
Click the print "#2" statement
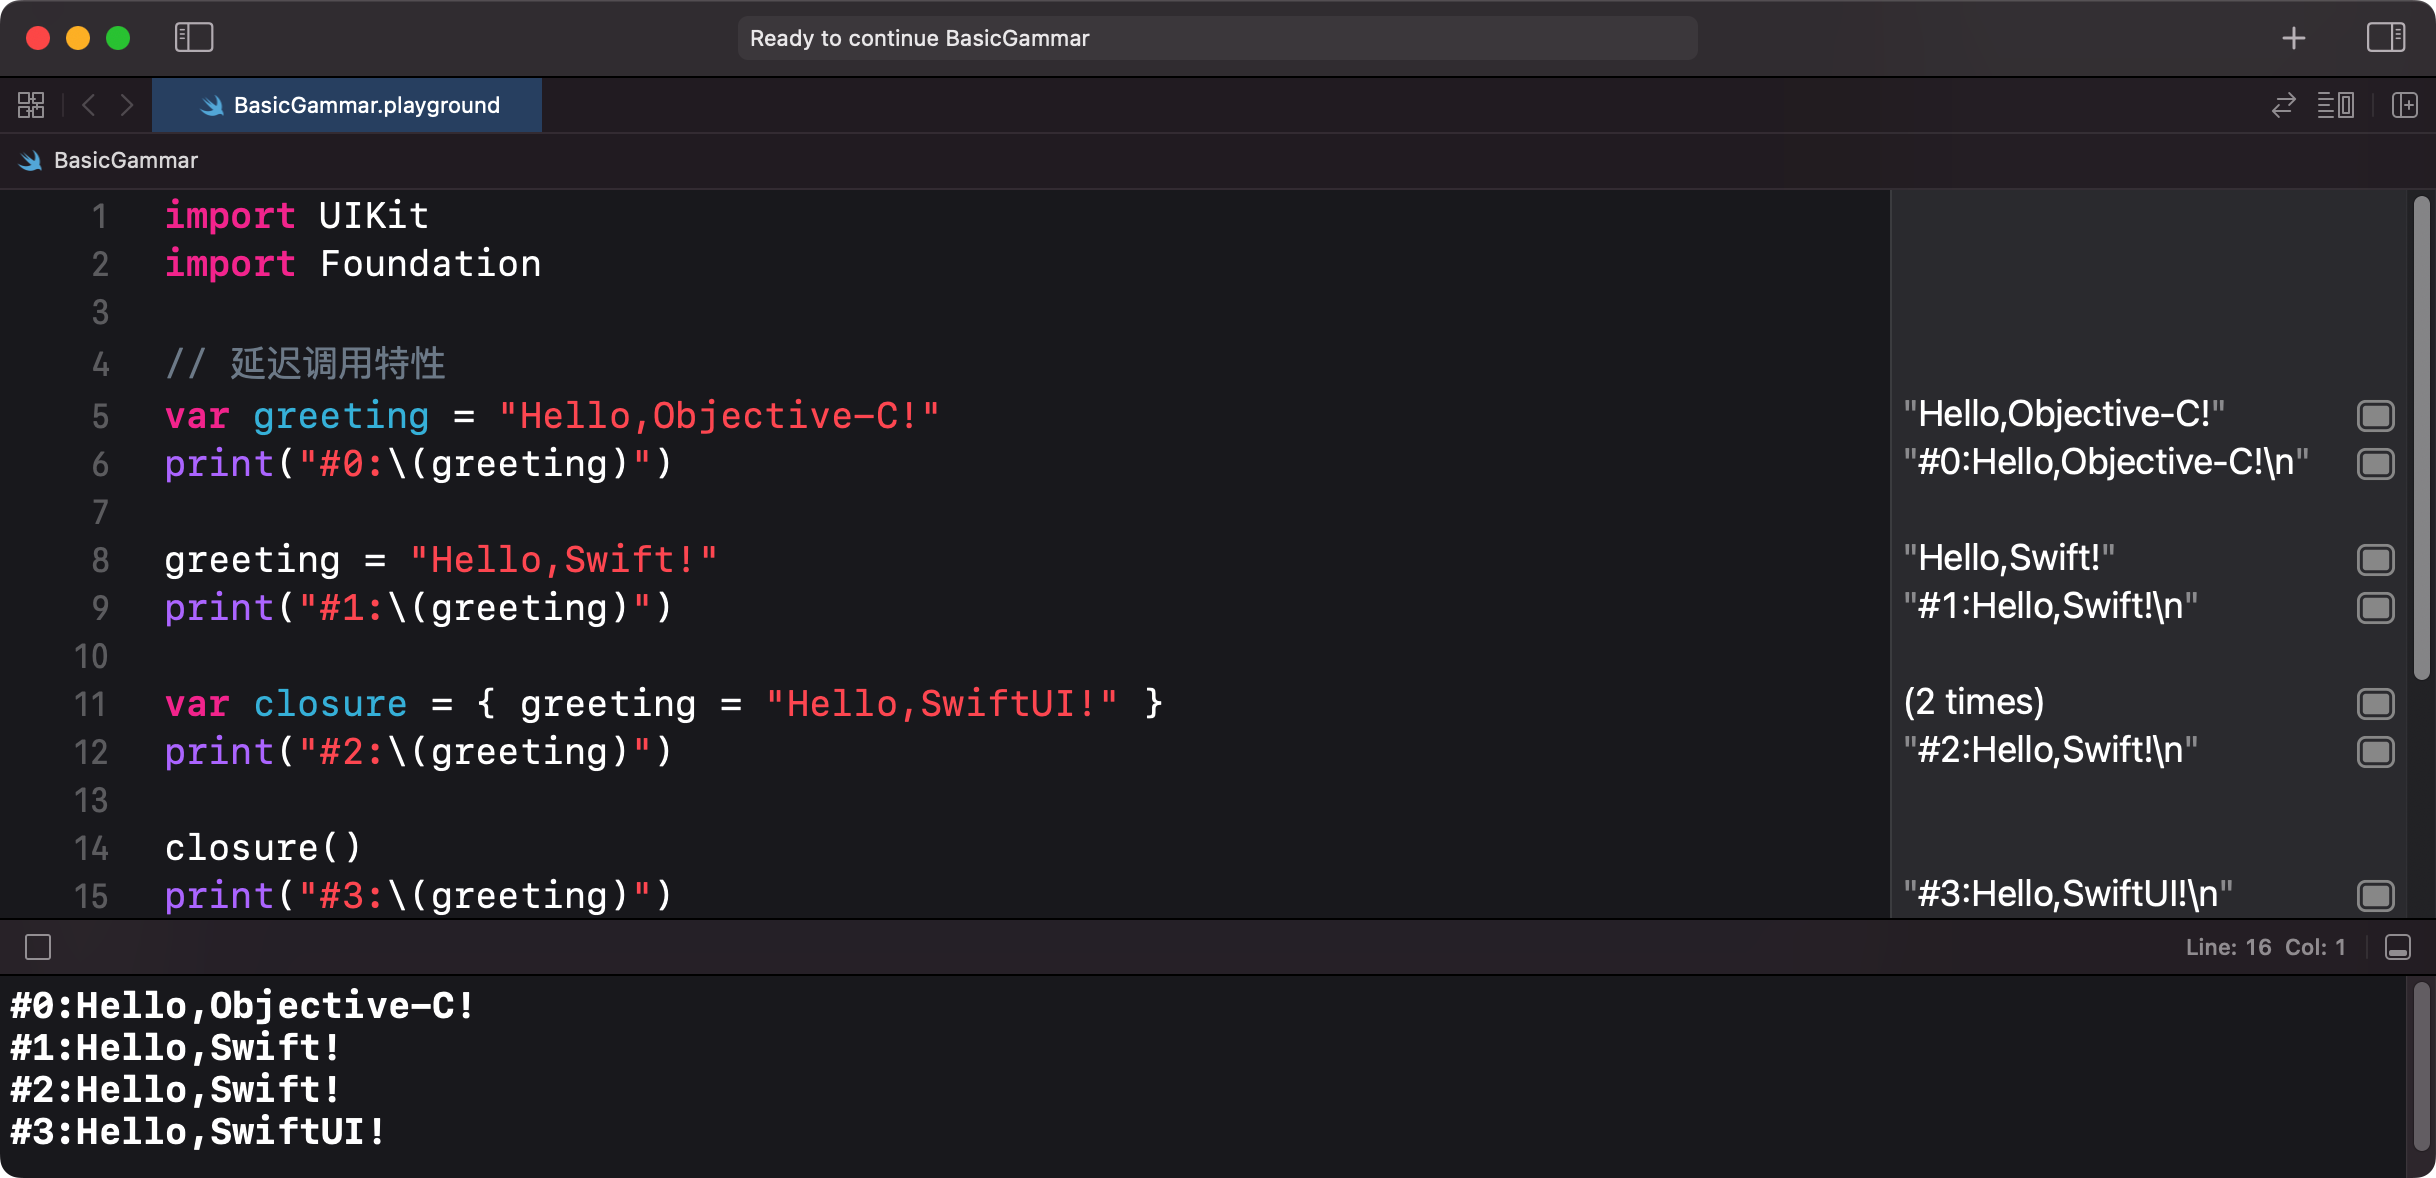click(418, 752)
